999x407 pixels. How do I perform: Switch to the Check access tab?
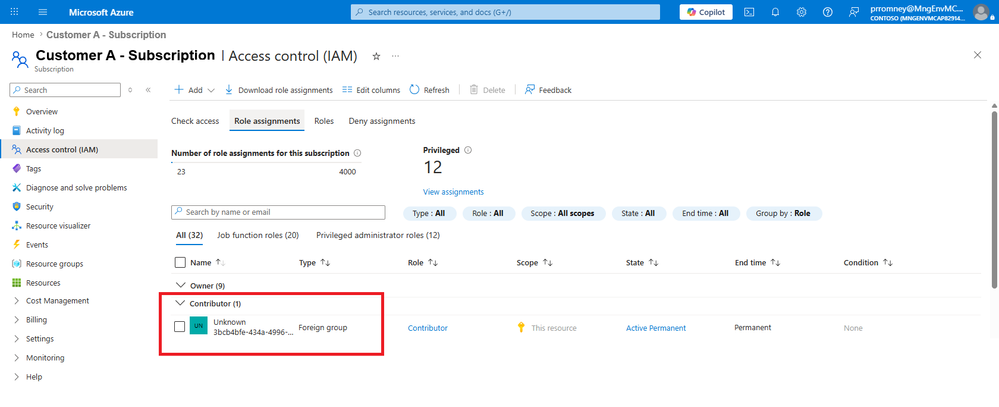click(x=195, y=121)
